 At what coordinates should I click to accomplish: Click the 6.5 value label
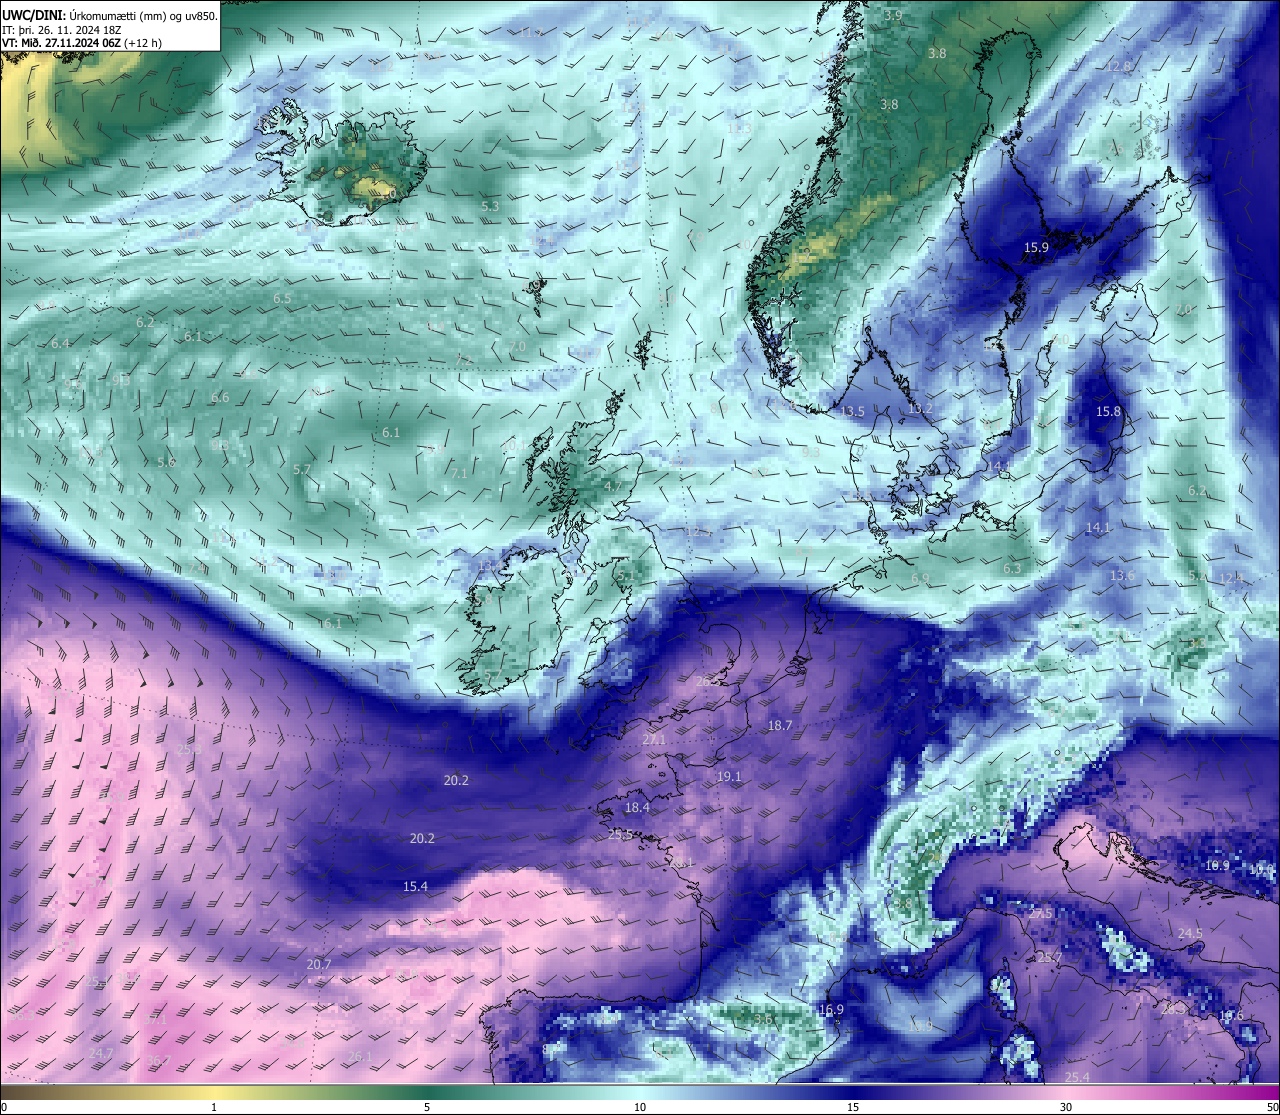click(282, 298)
